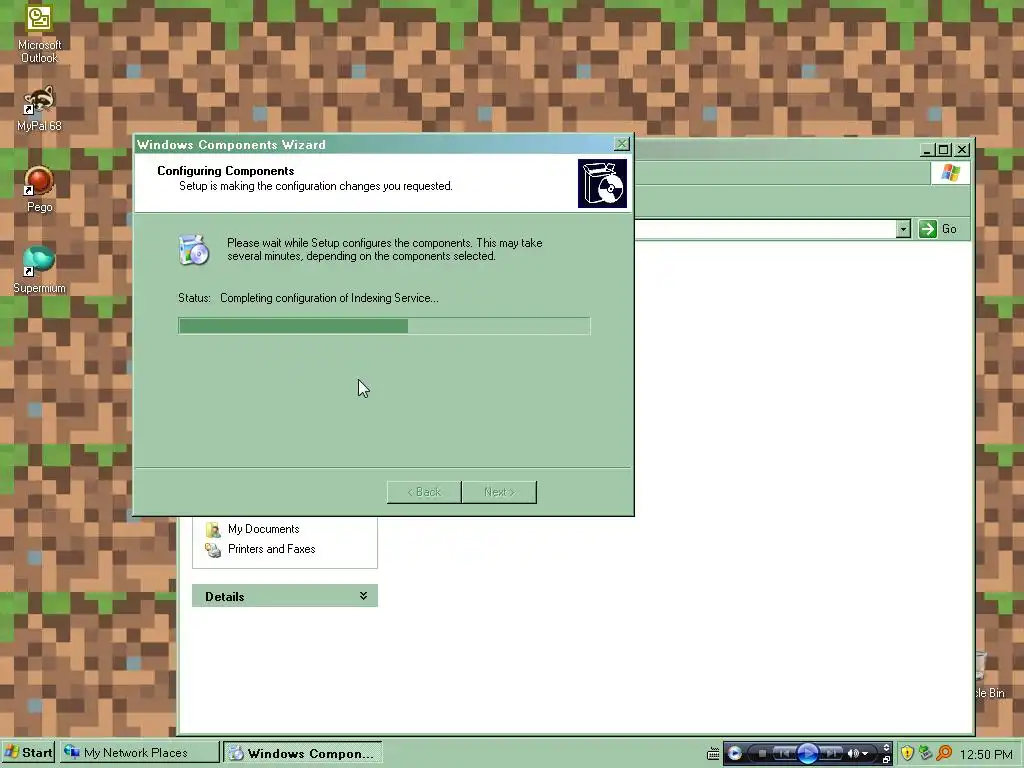
Task: Click the 'Details' panel header label
Action: [225, 596]
